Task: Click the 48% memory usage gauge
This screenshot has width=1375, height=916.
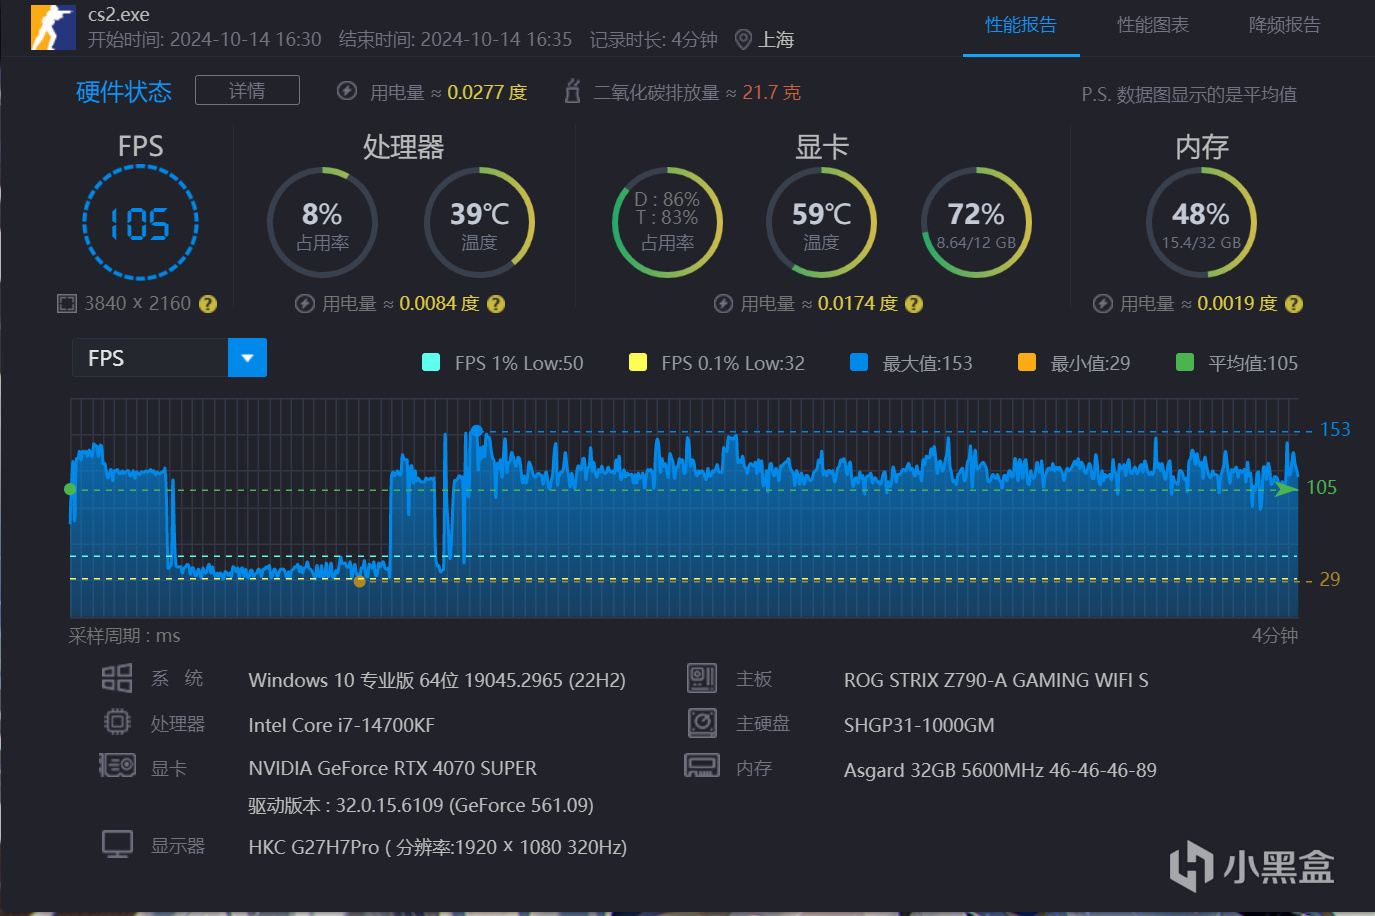Action: 1201,222
